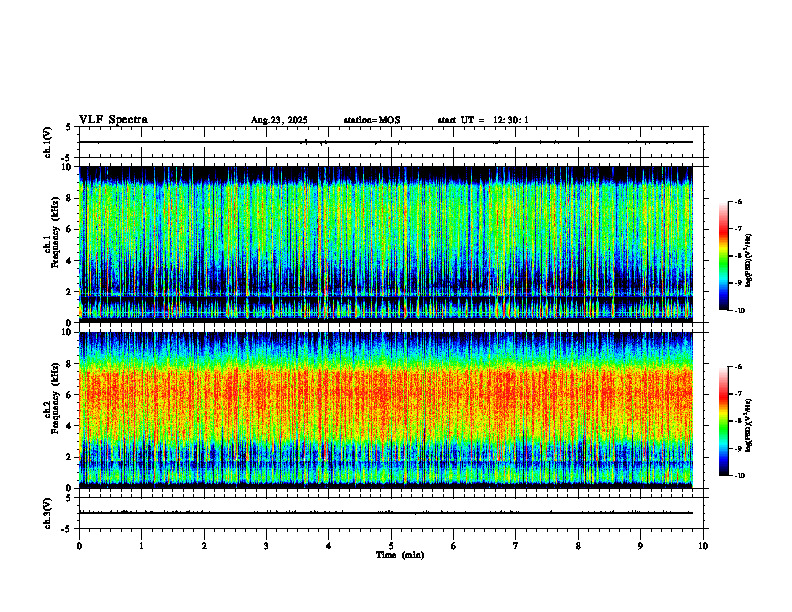Click the ch.1 color bar title text
This screenshot has width=792, height=612.
click(749, 260)
